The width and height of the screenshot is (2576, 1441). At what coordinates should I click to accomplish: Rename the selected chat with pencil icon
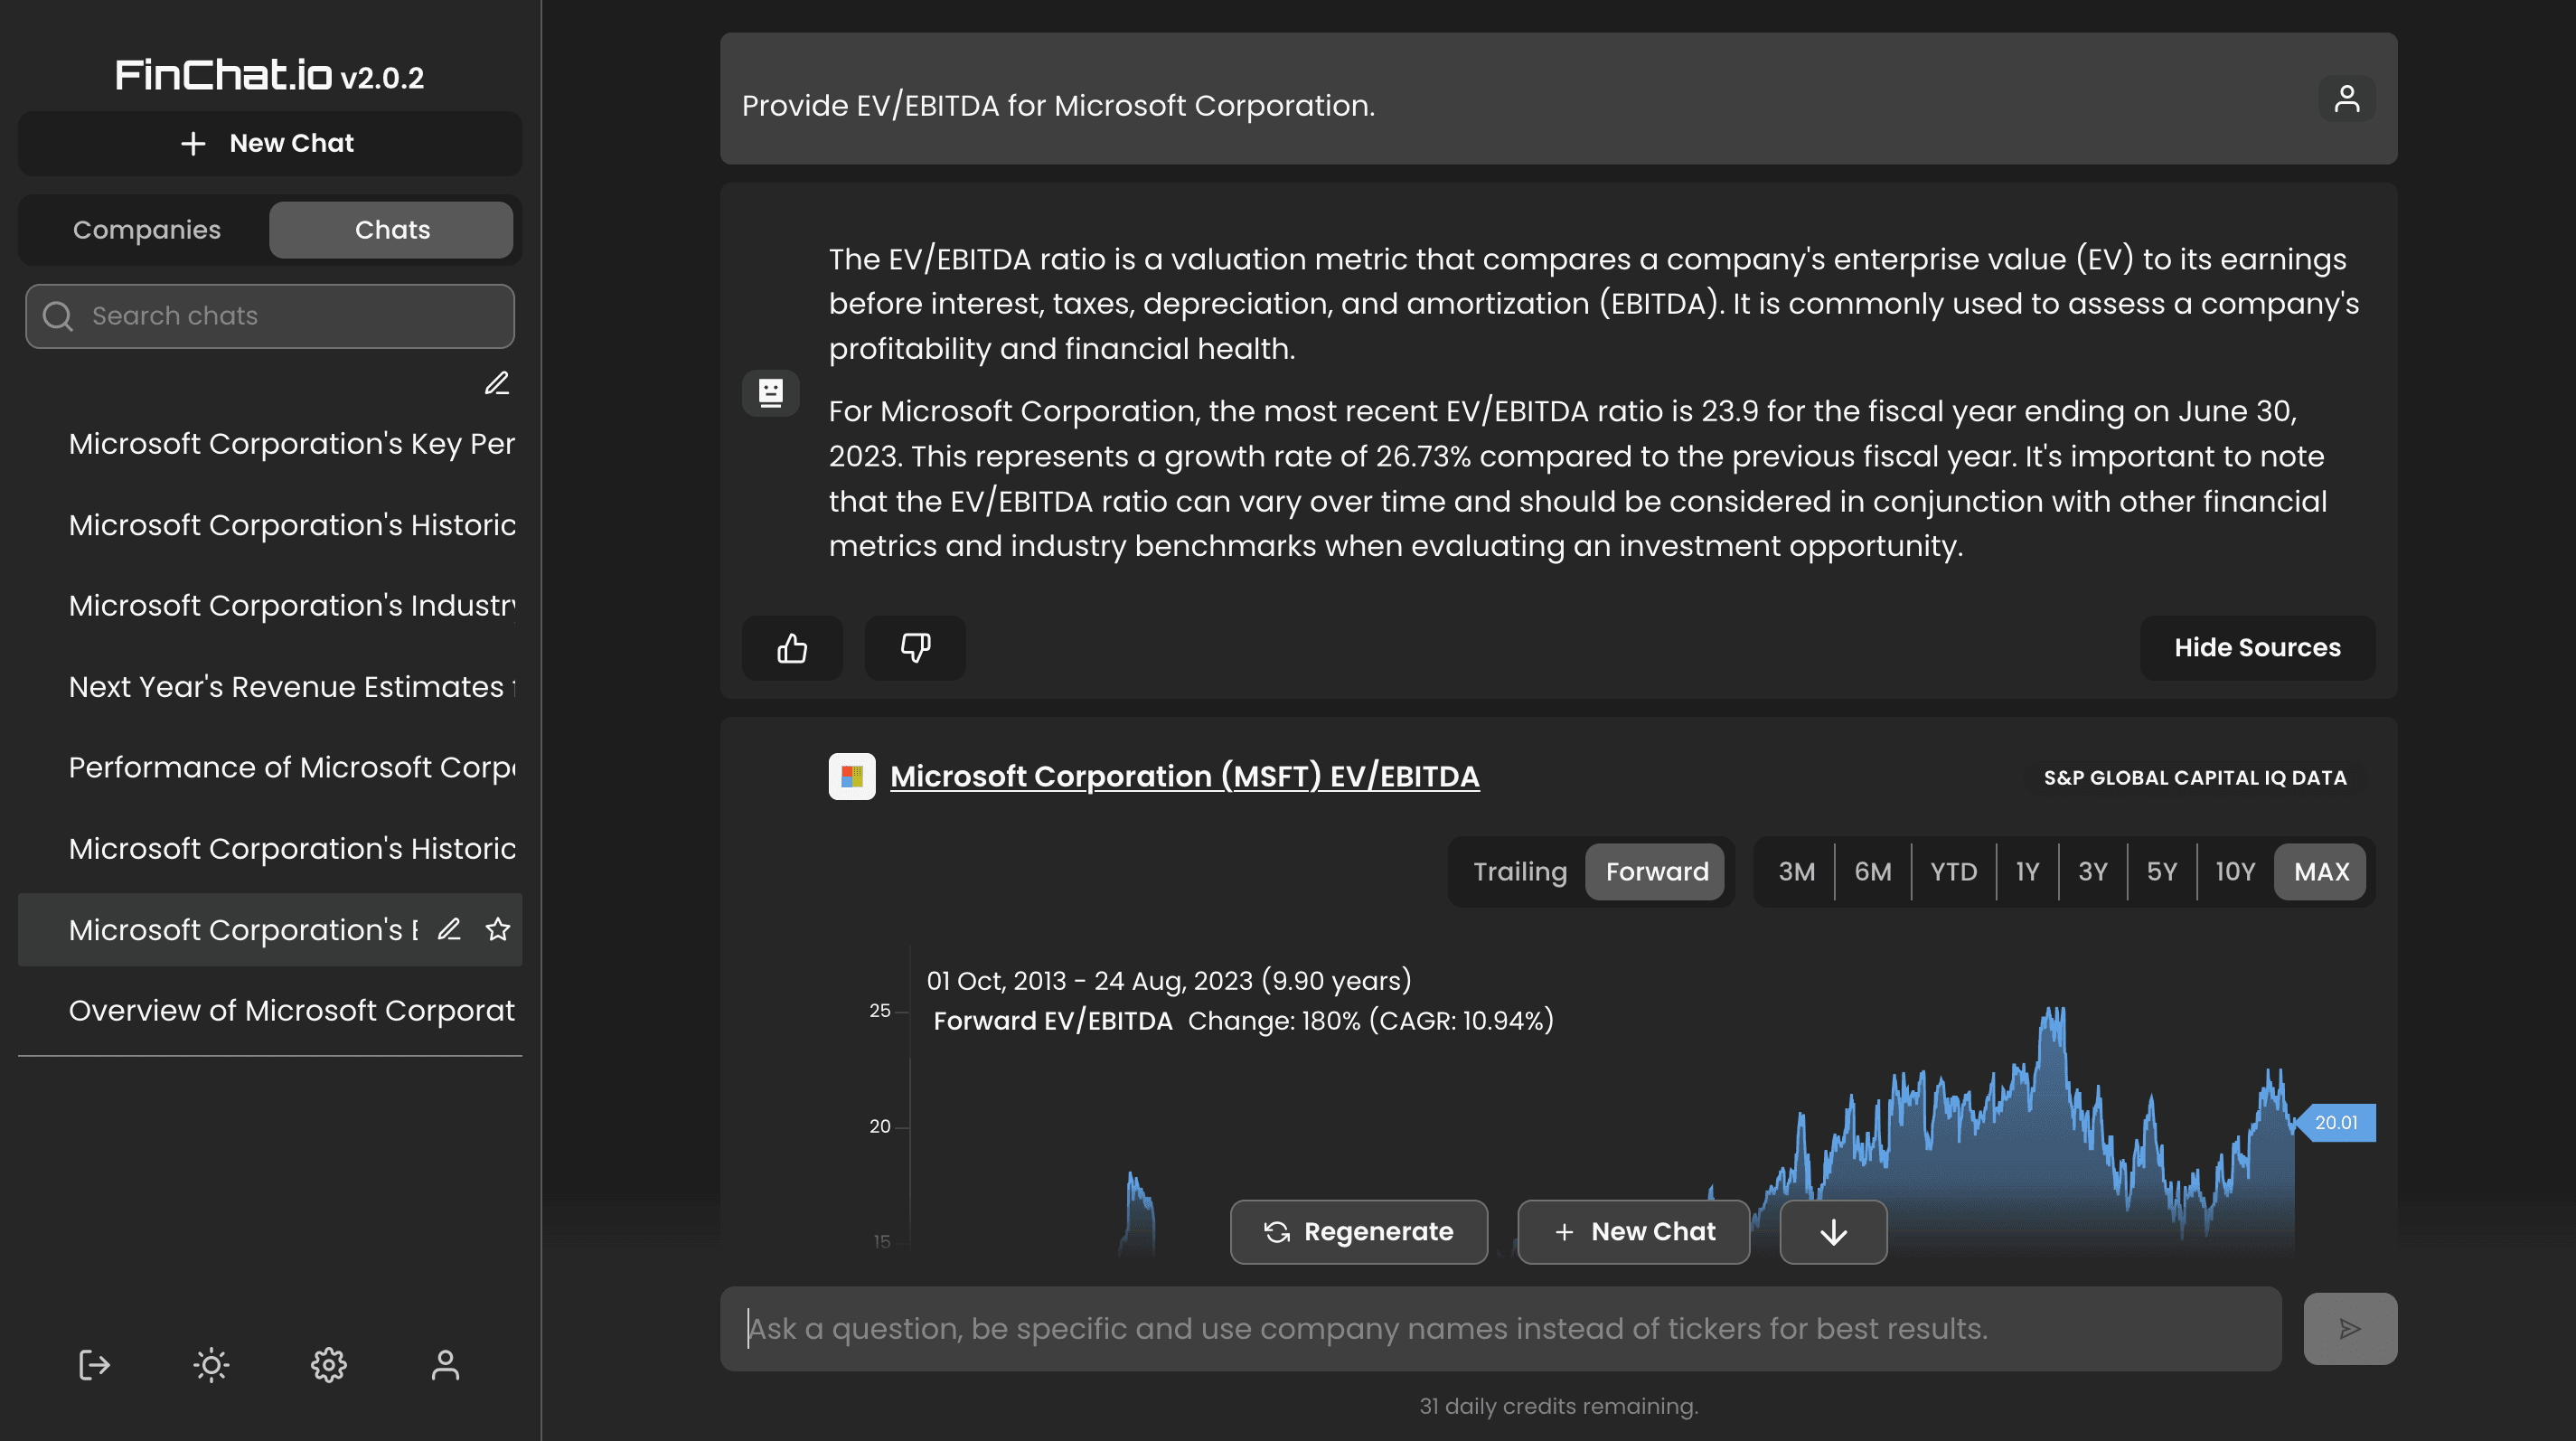point(449,929)
